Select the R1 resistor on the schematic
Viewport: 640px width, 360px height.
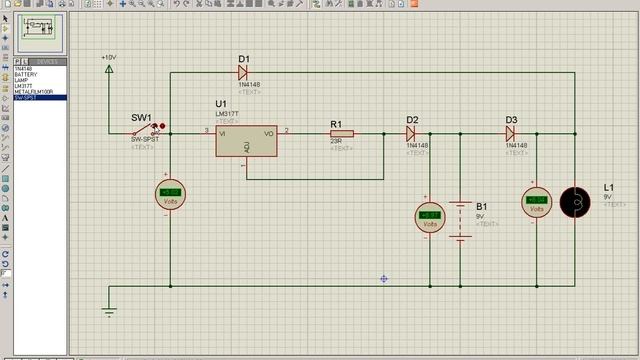342,133
